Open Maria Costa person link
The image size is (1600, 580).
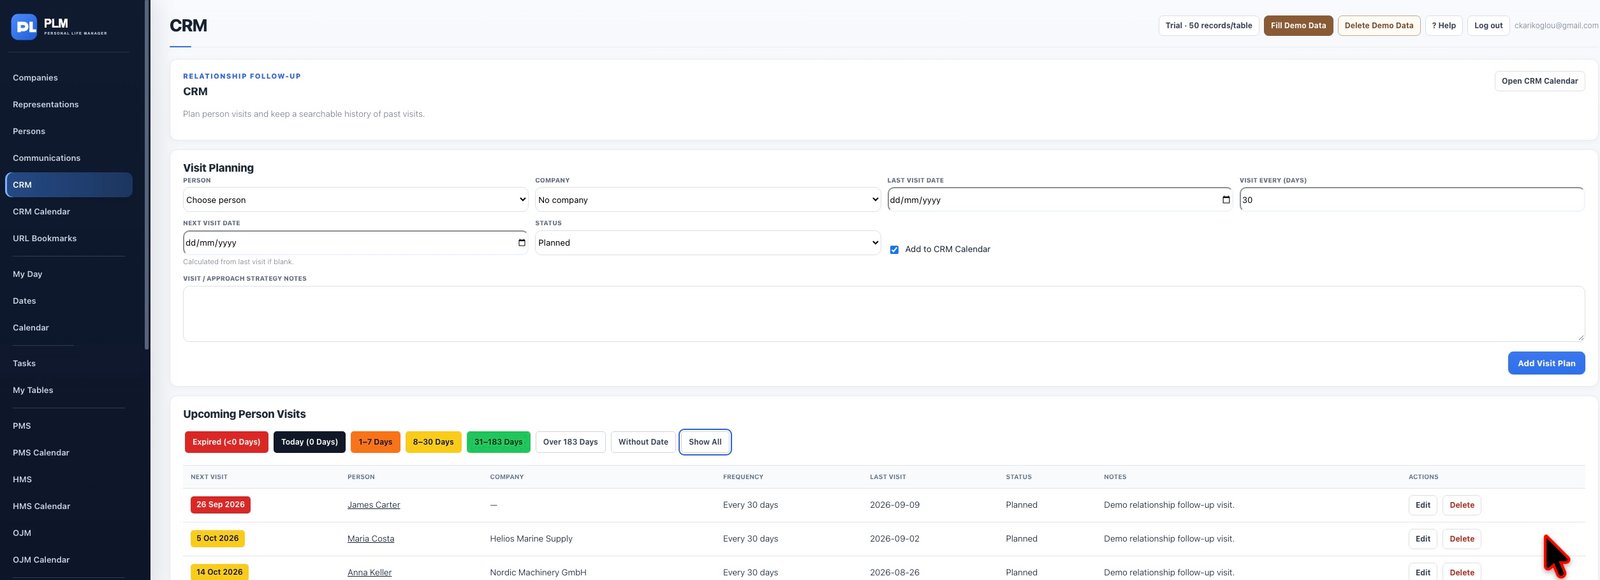coord(371,539)
